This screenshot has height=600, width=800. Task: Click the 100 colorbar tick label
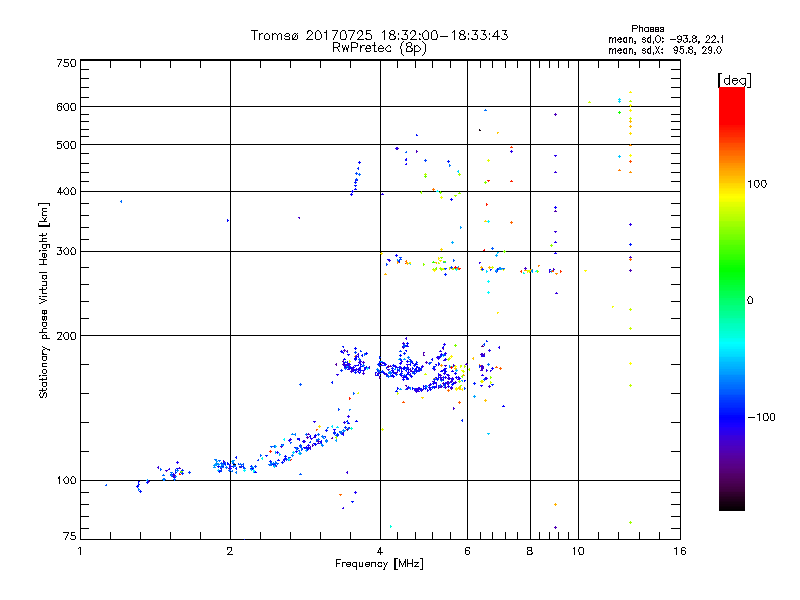pos(757,184)
